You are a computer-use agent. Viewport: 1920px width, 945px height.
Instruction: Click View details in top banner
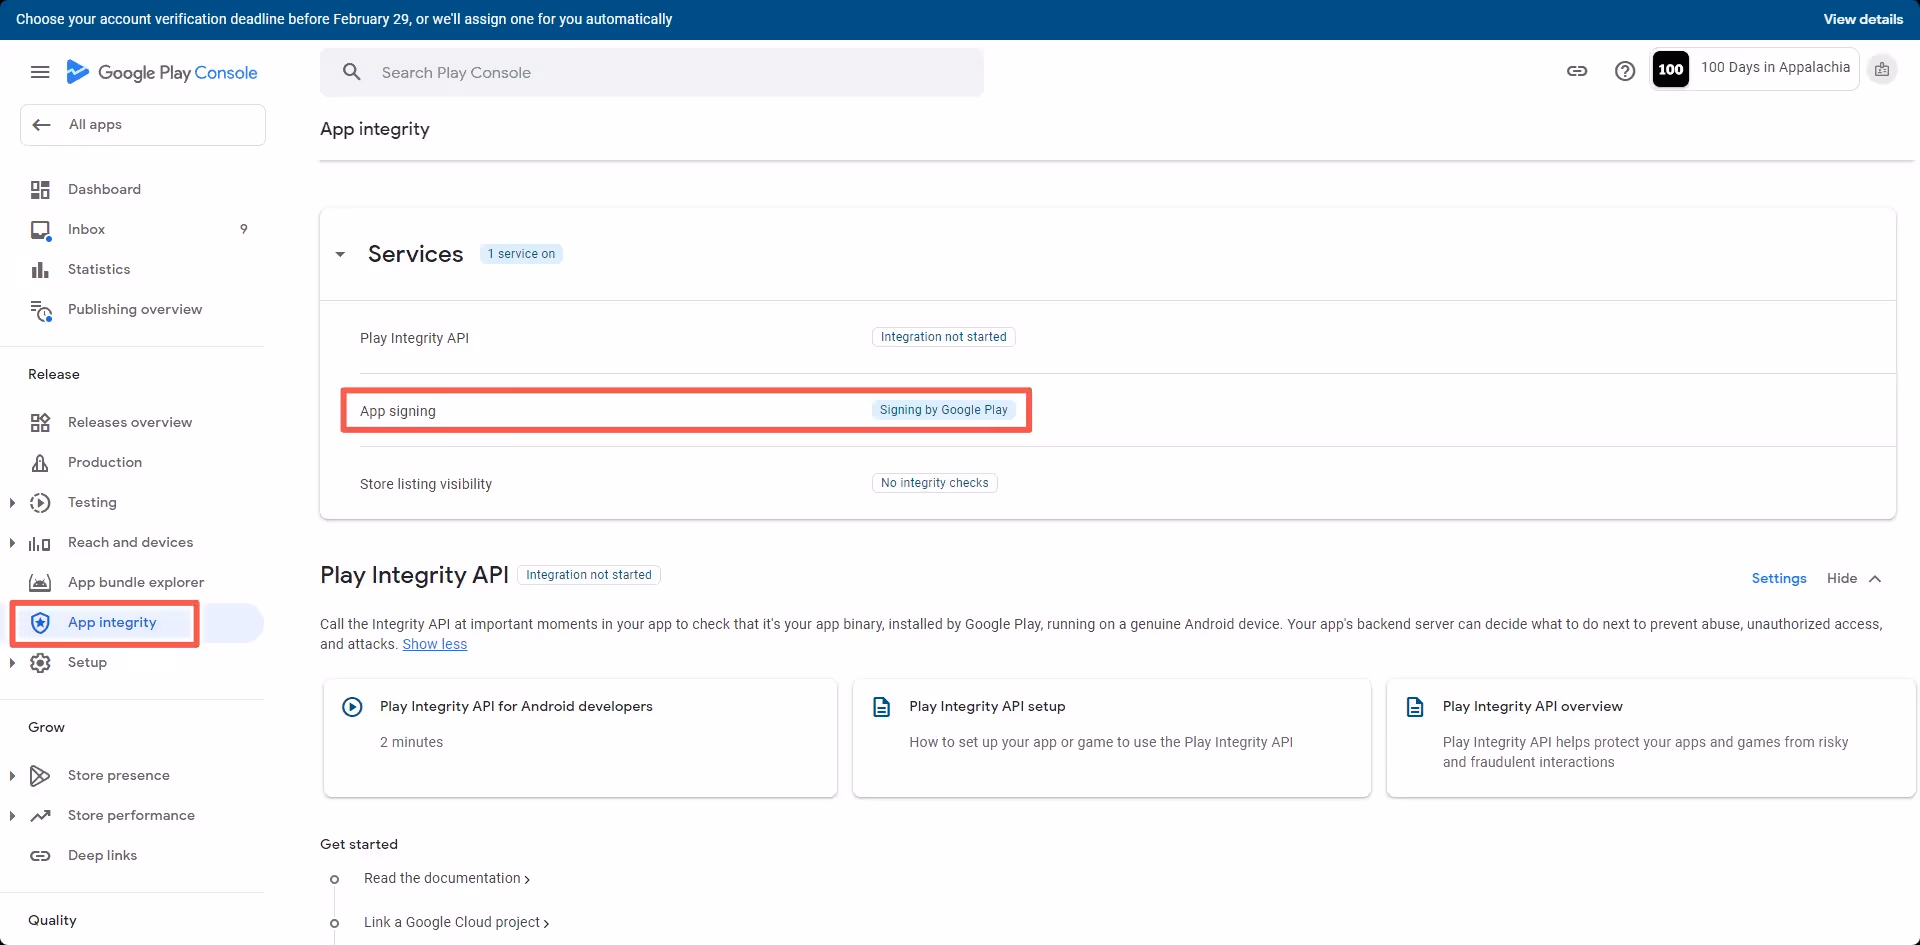tap(1863, 19)
